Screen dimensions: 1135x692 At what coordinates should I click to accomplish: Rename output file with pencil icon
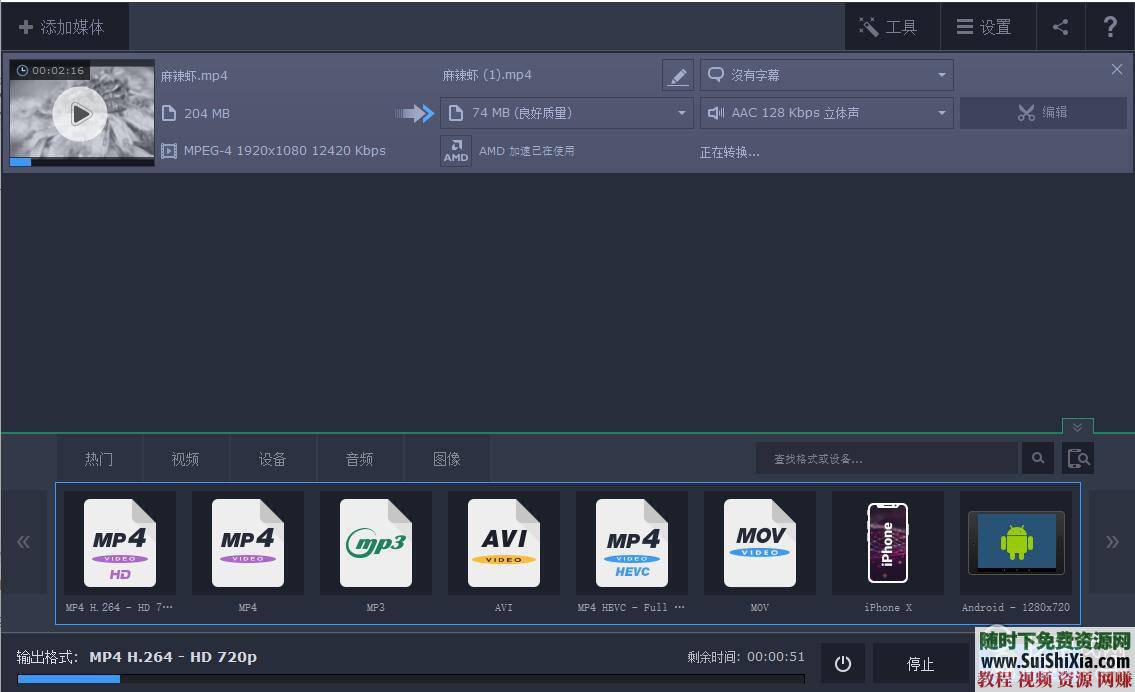[678, 74]
